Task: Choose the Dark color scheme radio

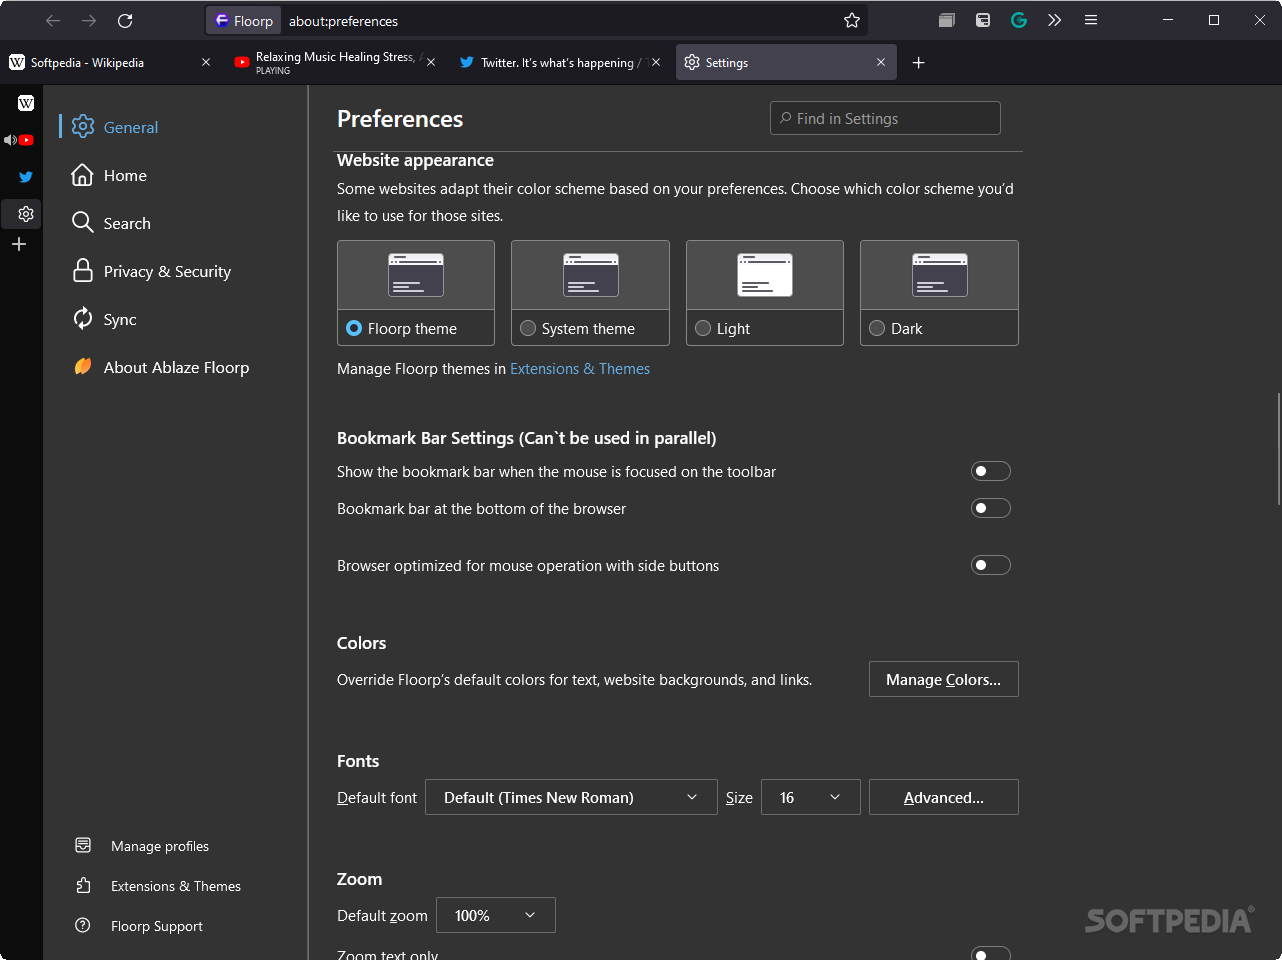Action: (x=877, y=328)
